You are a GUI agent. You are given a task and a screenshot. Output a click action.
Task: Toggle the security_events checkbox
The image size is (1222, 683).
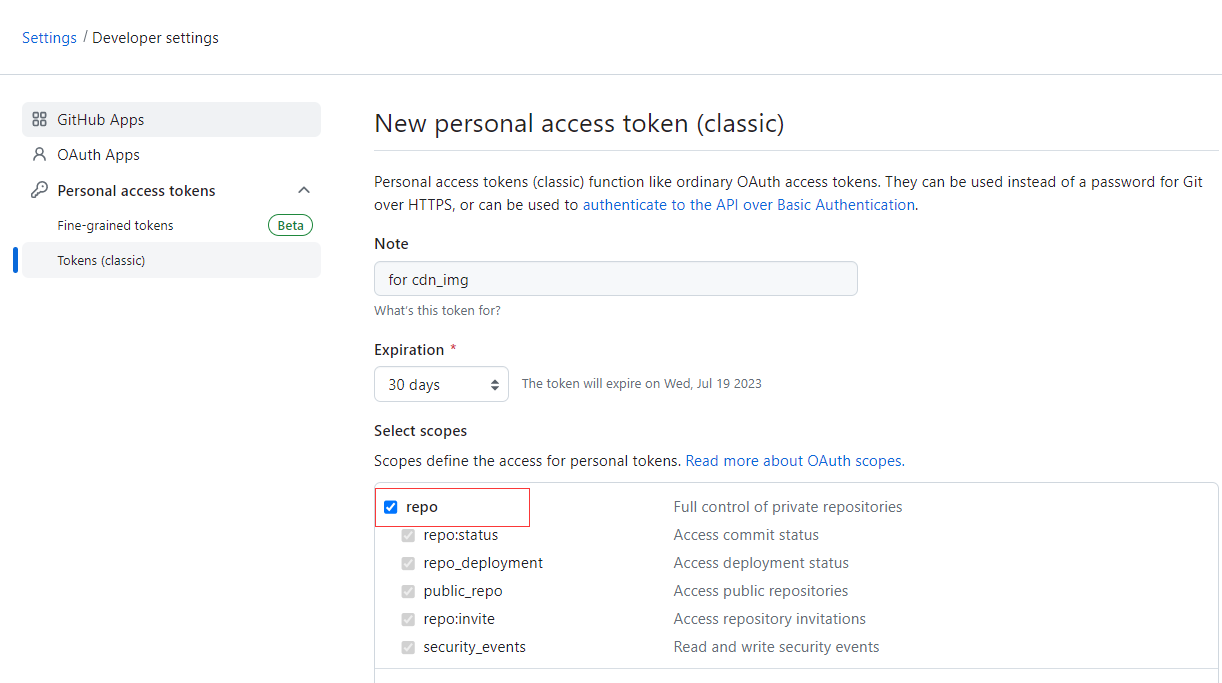tap(408, 647)
